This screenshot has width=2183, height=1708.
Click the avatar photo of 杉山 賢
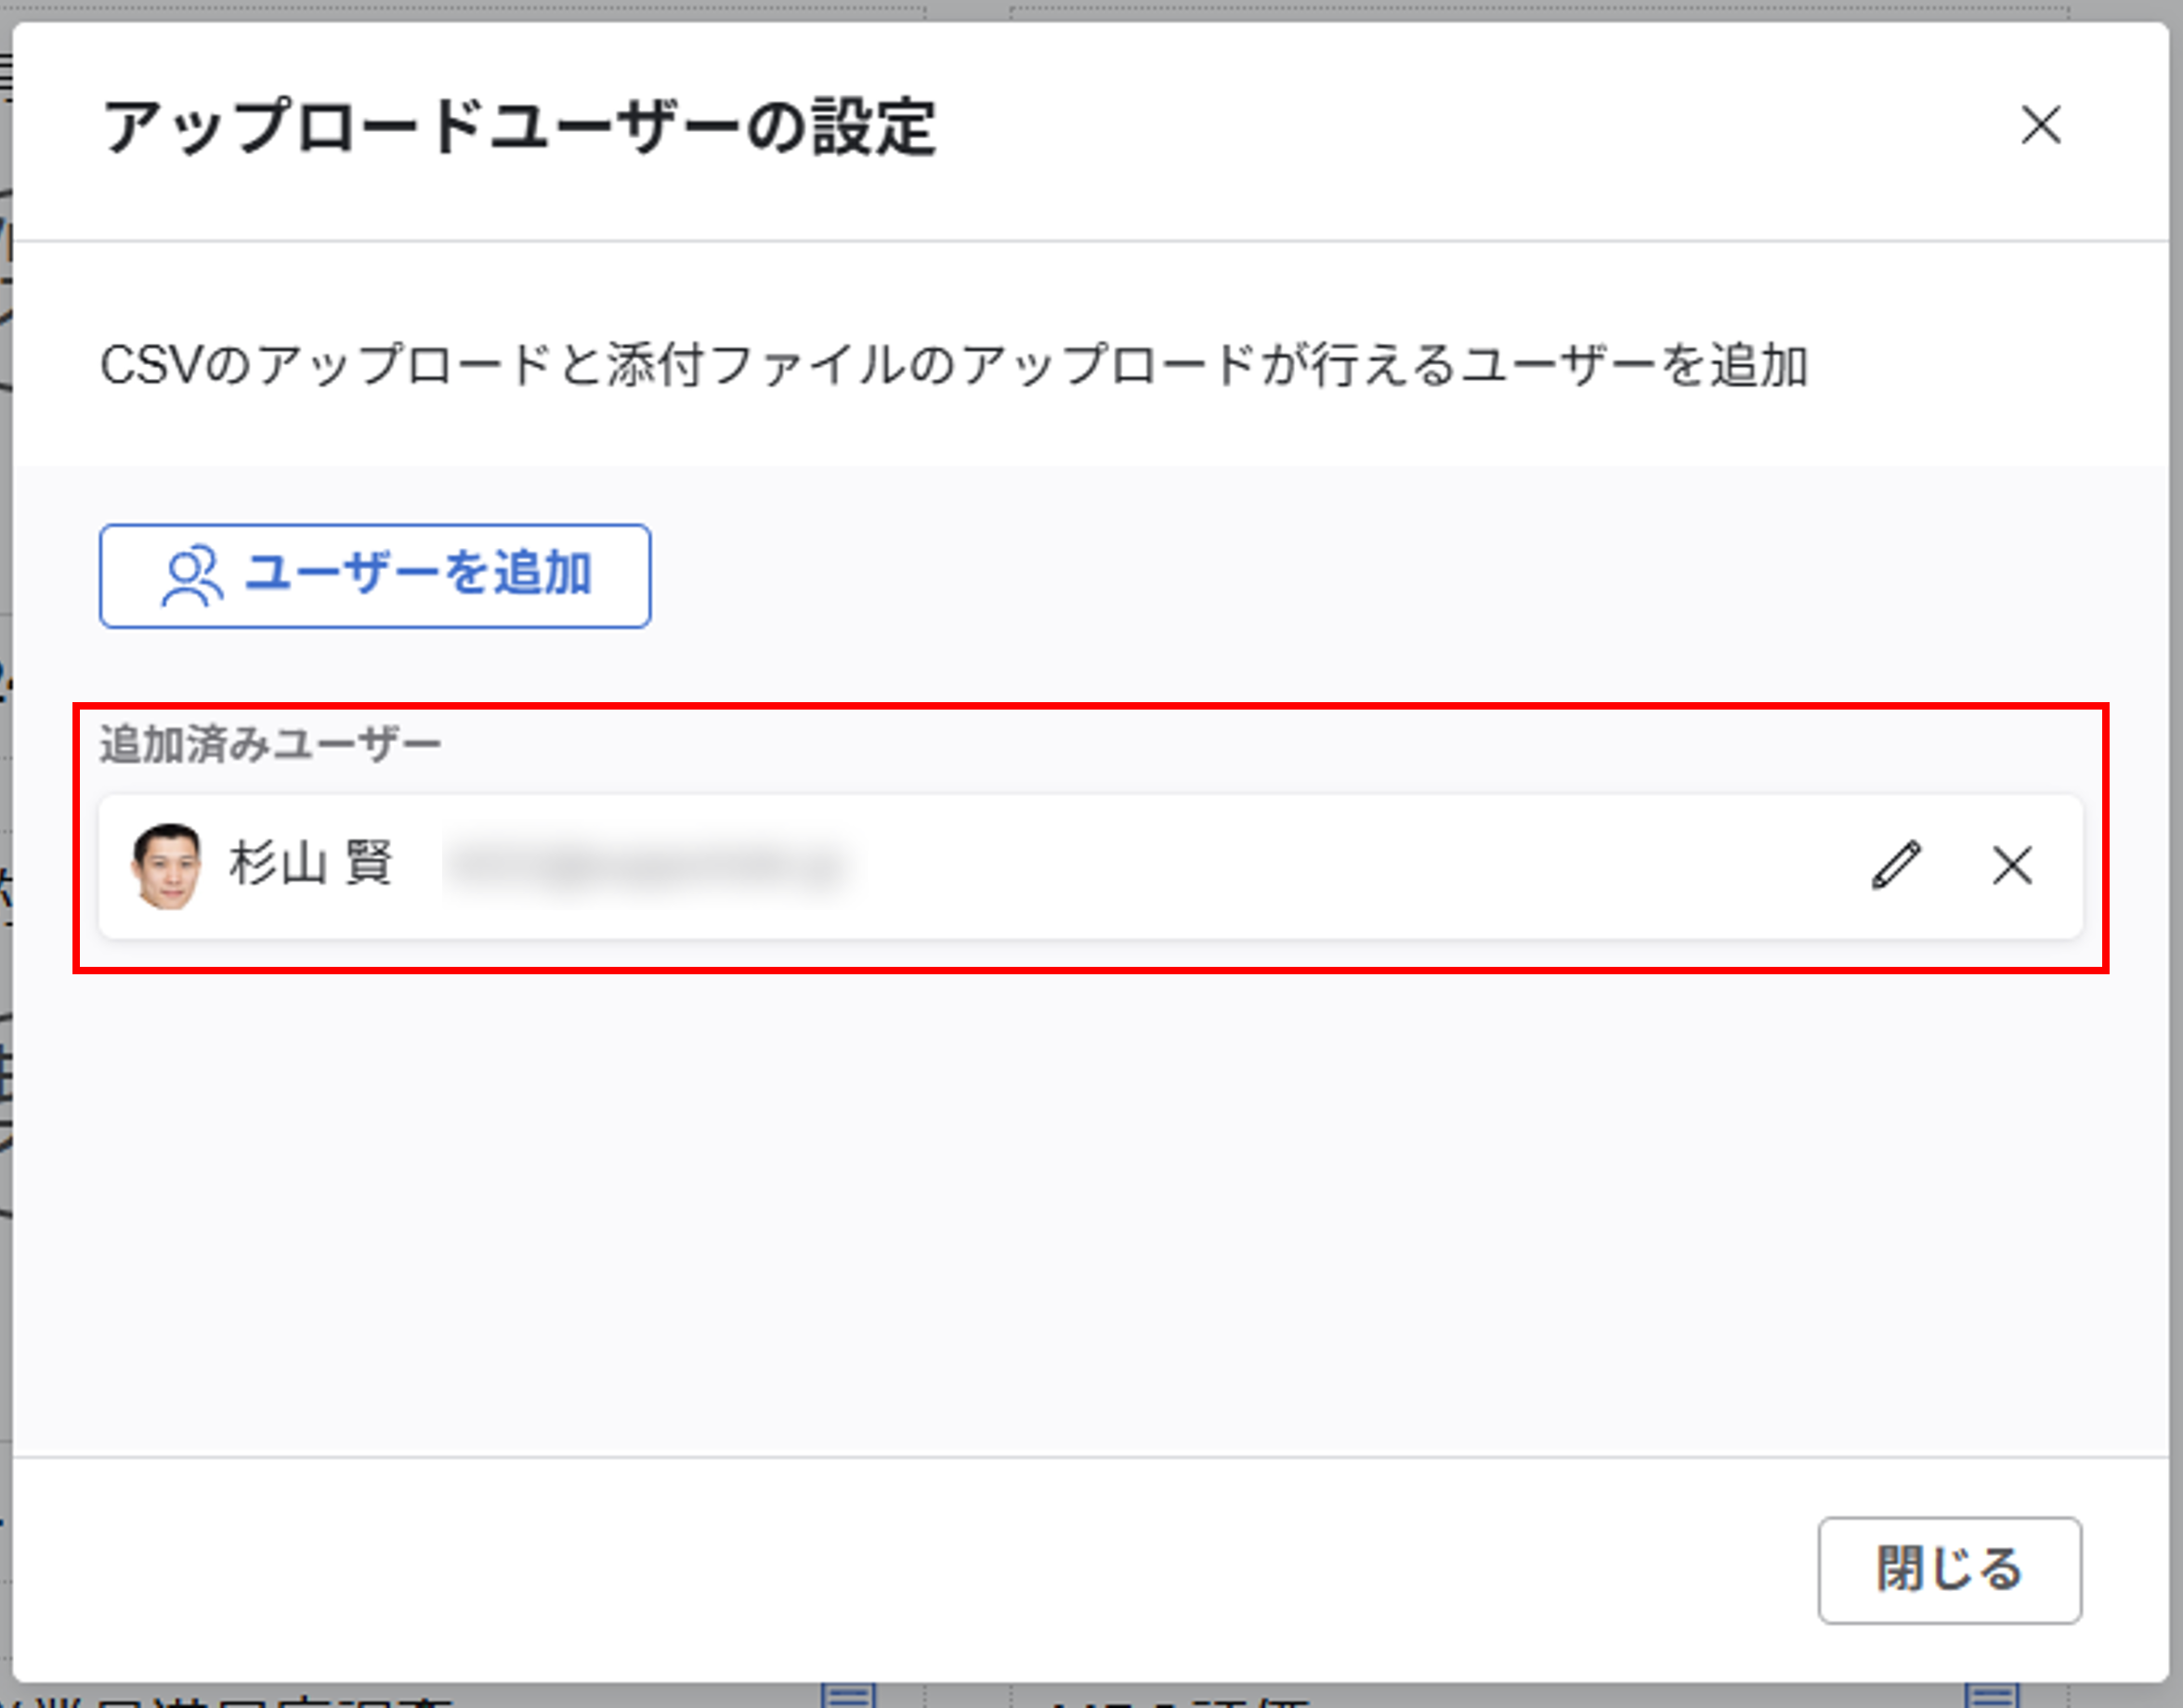167,866
